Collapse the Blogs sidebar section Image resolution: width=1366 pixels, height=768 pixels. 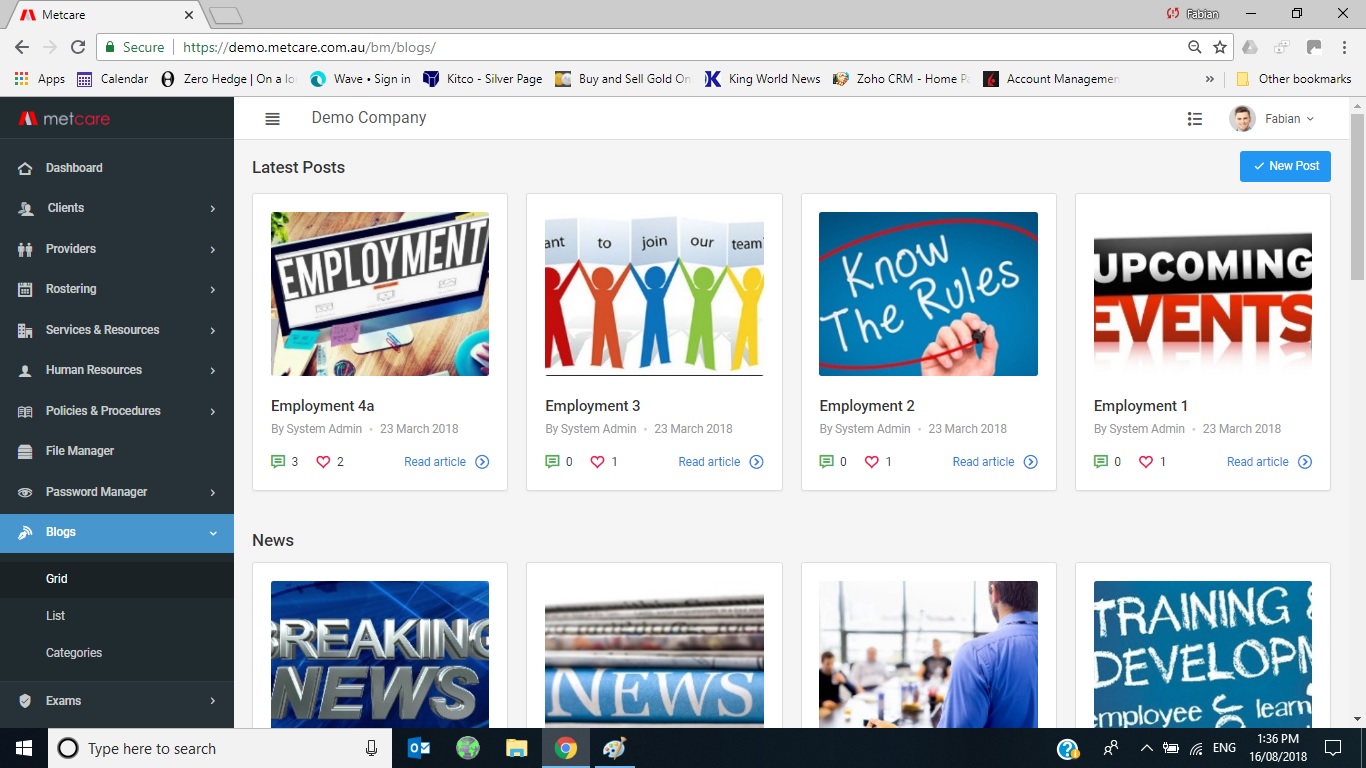tap(117, 533)
